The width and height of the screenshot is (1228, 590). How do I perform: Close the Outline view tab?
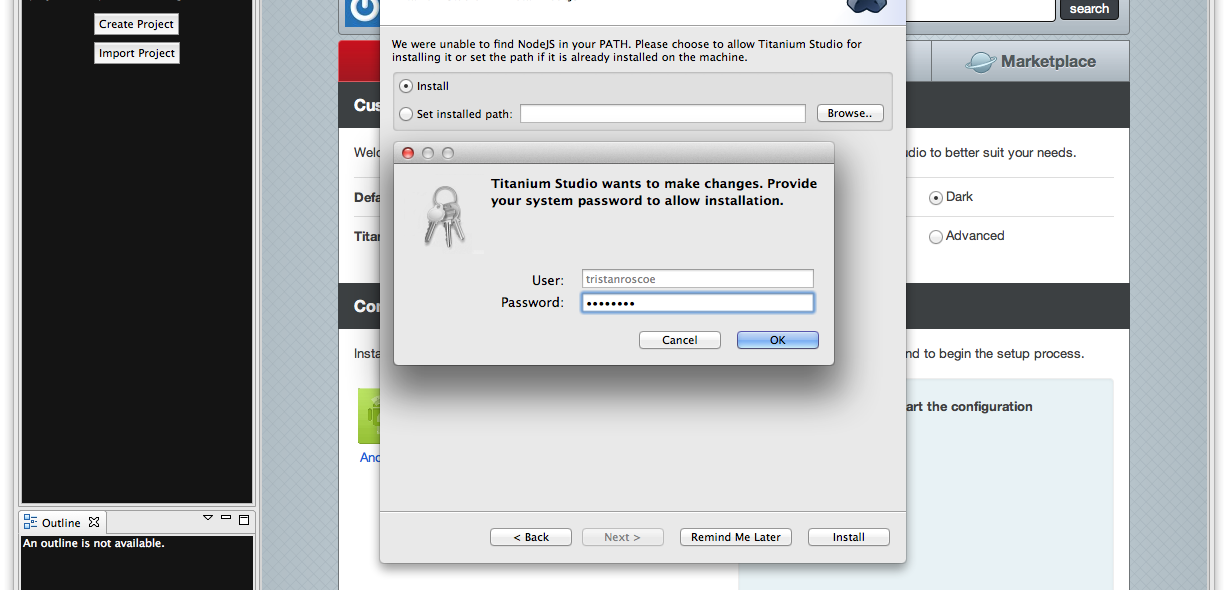(94, 522)
